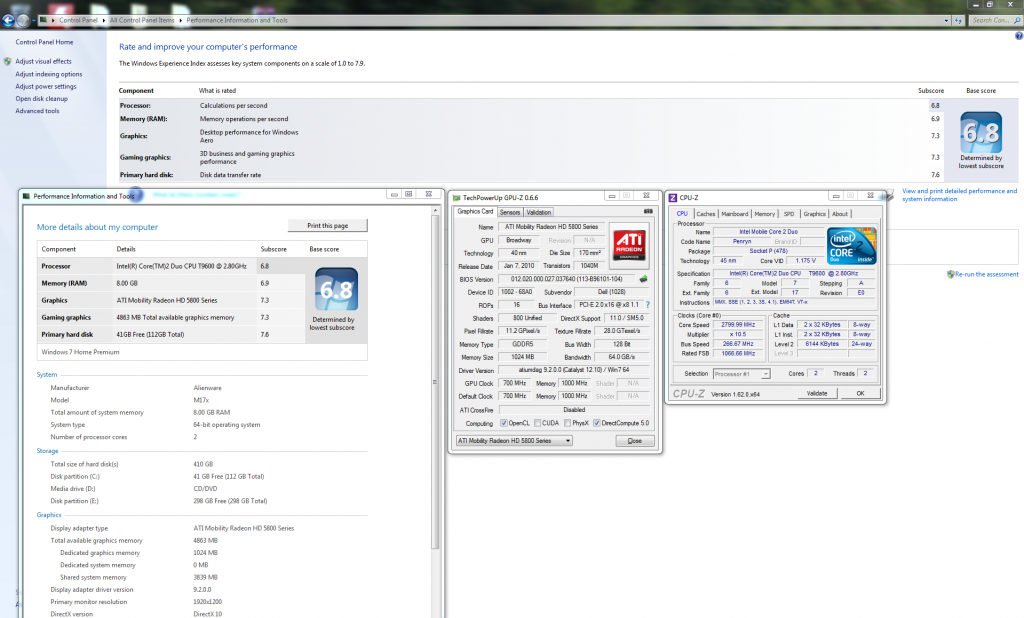Click the CPU-Z title bar app icon
This screenshot has height=618, width=1024.
(673, 197)
